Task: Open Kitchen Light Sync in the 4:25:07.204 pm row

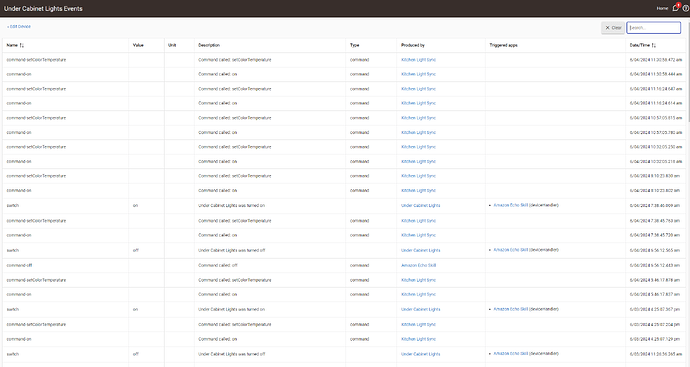Action: click(x=418, y=325)
